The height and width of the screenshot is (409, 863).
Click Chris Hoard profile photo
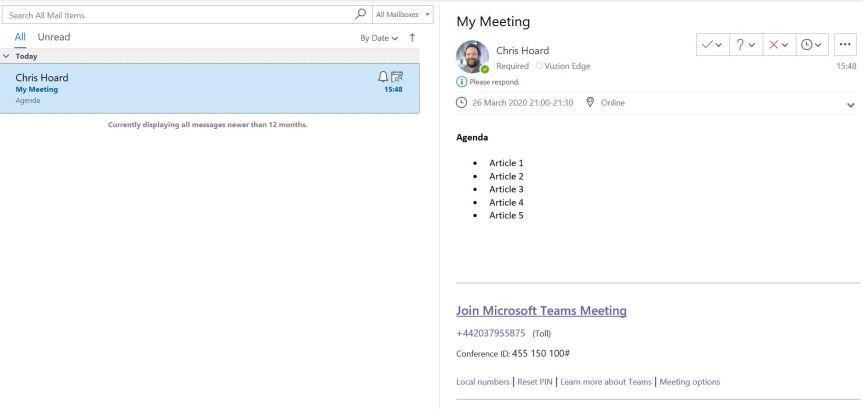tap(472, 57)
